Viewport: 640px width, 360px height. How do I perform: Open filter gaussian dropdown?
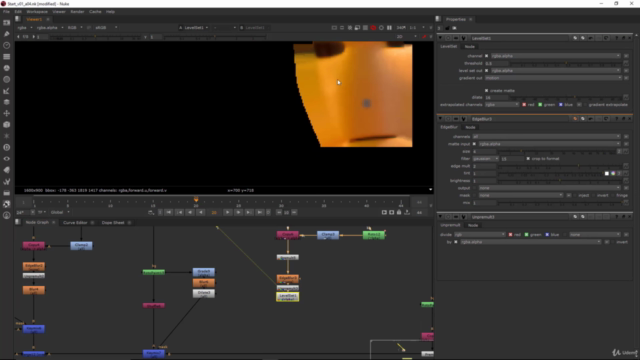pos(486,159)
